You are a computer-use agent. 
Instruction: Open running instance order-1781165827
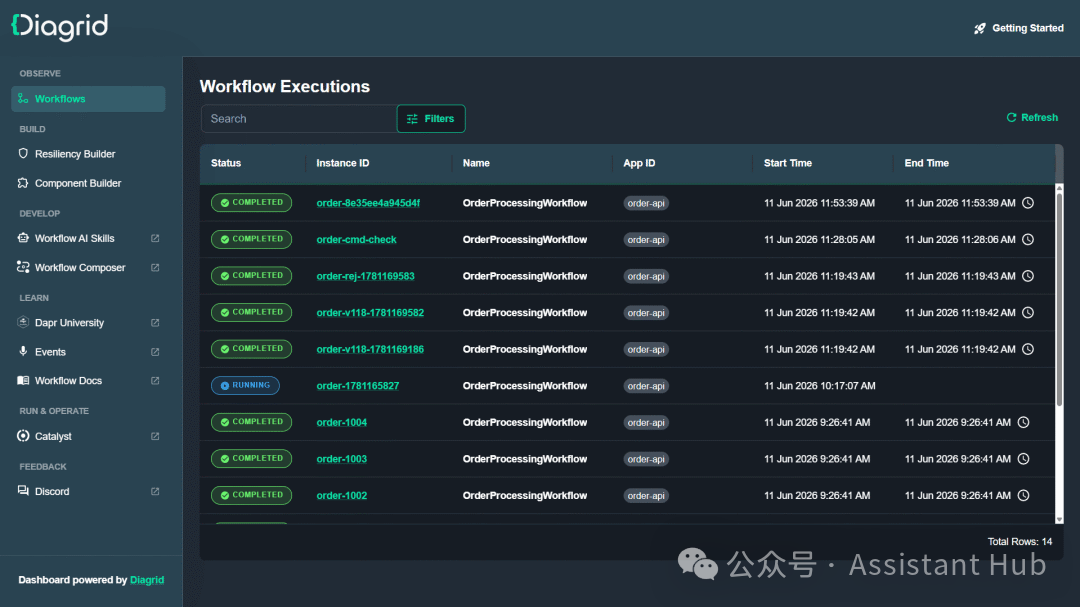357,386
